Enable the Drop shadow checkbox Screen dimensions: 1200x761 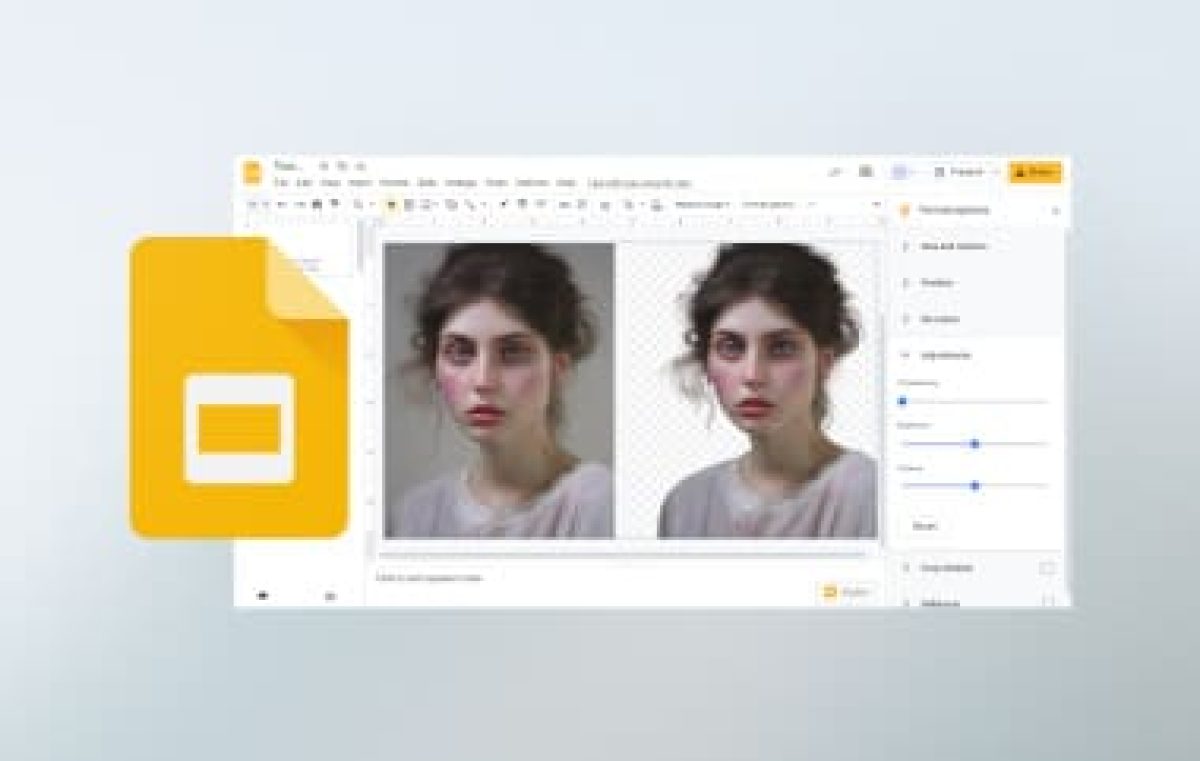1047,568
